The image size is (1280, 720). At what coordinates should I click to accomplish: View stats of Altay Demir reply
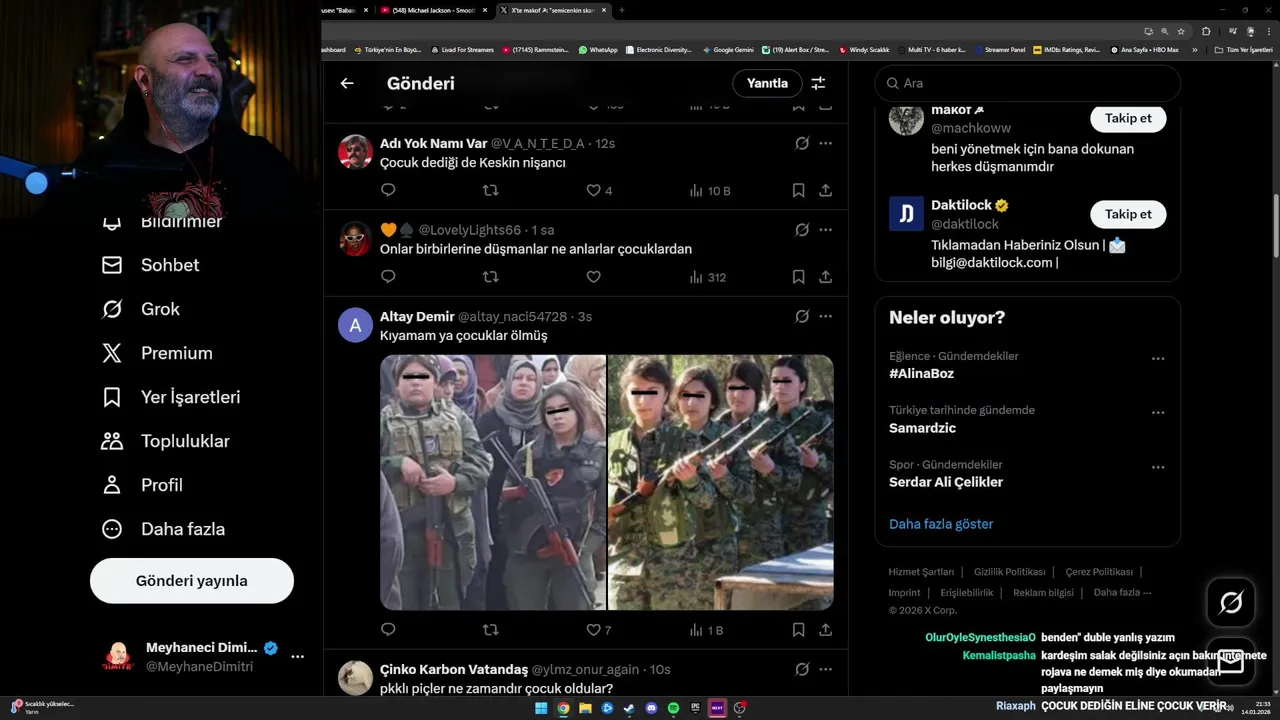[x=706, y=630]
